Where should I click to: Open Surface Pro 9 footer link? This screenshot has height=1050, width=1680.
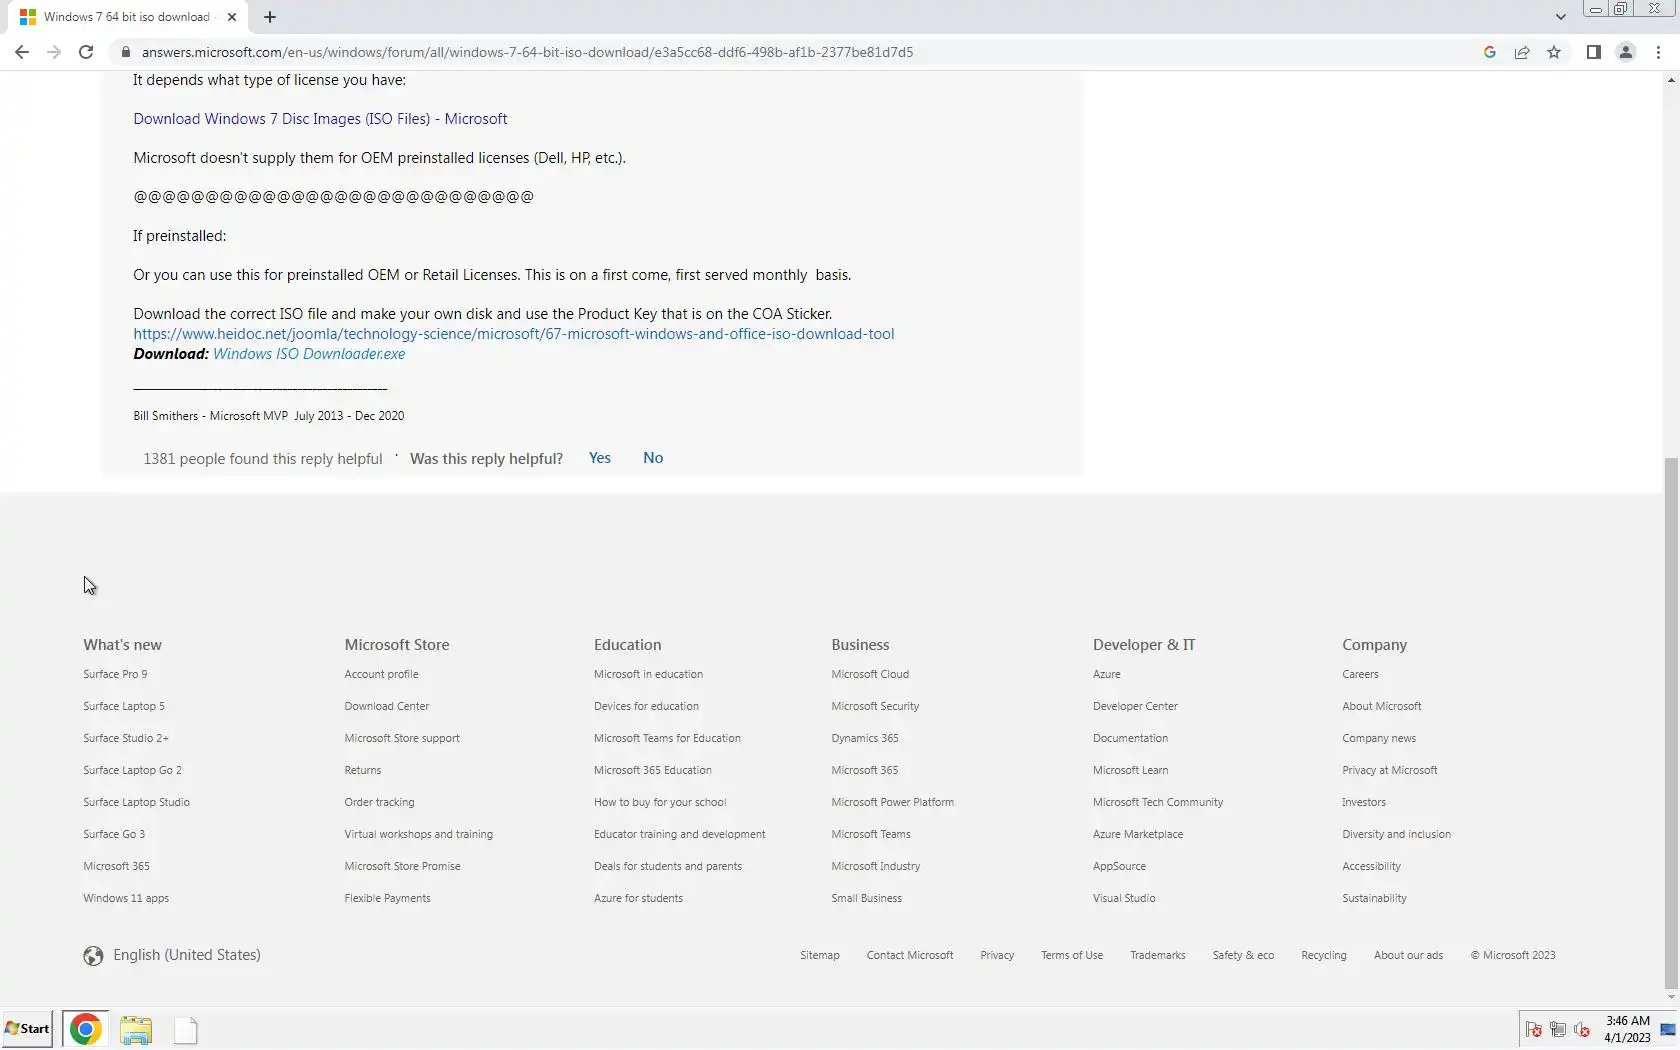[115, 674]
